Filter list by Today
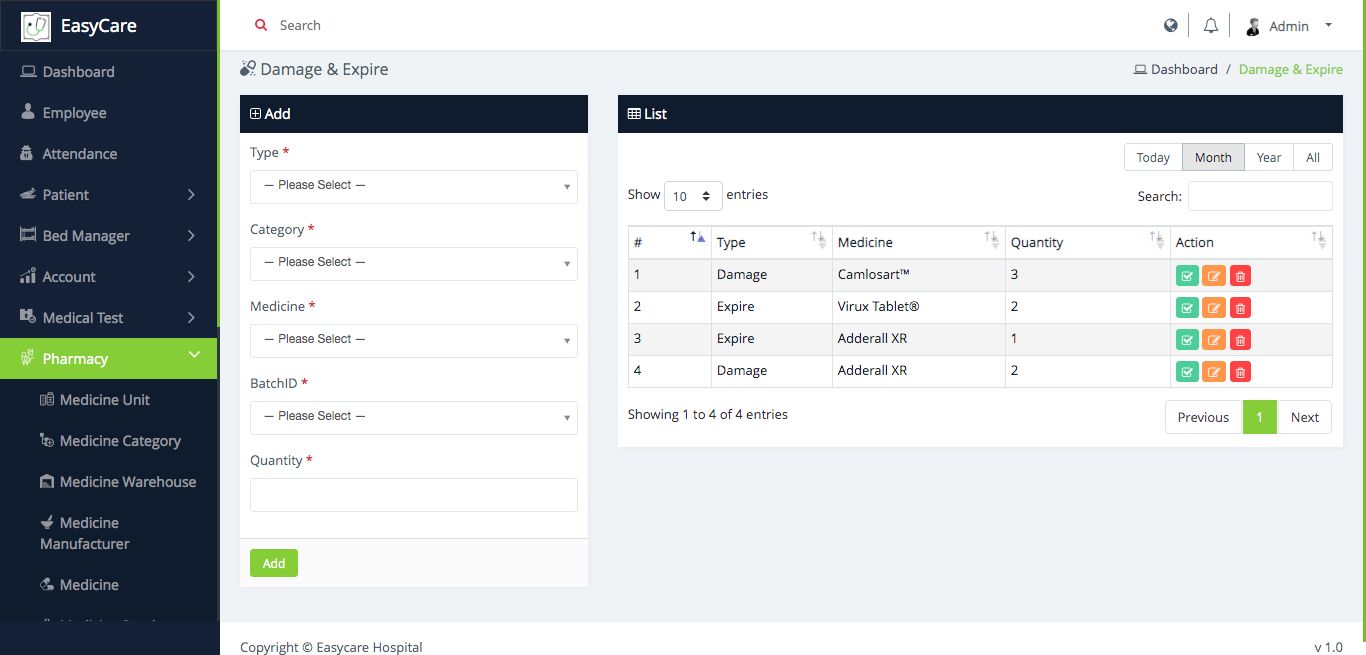Image resolution: width=1366 pixels, height=655 pixels. pyautogui.click(x=1153, y=158)
